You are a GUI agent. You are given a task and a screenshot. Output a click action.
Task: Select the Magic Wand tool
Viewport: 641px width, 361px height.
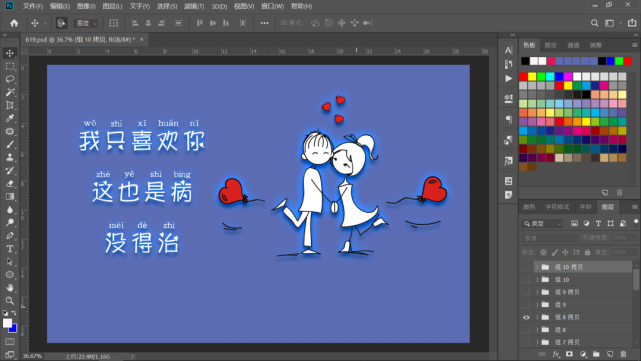10,92
